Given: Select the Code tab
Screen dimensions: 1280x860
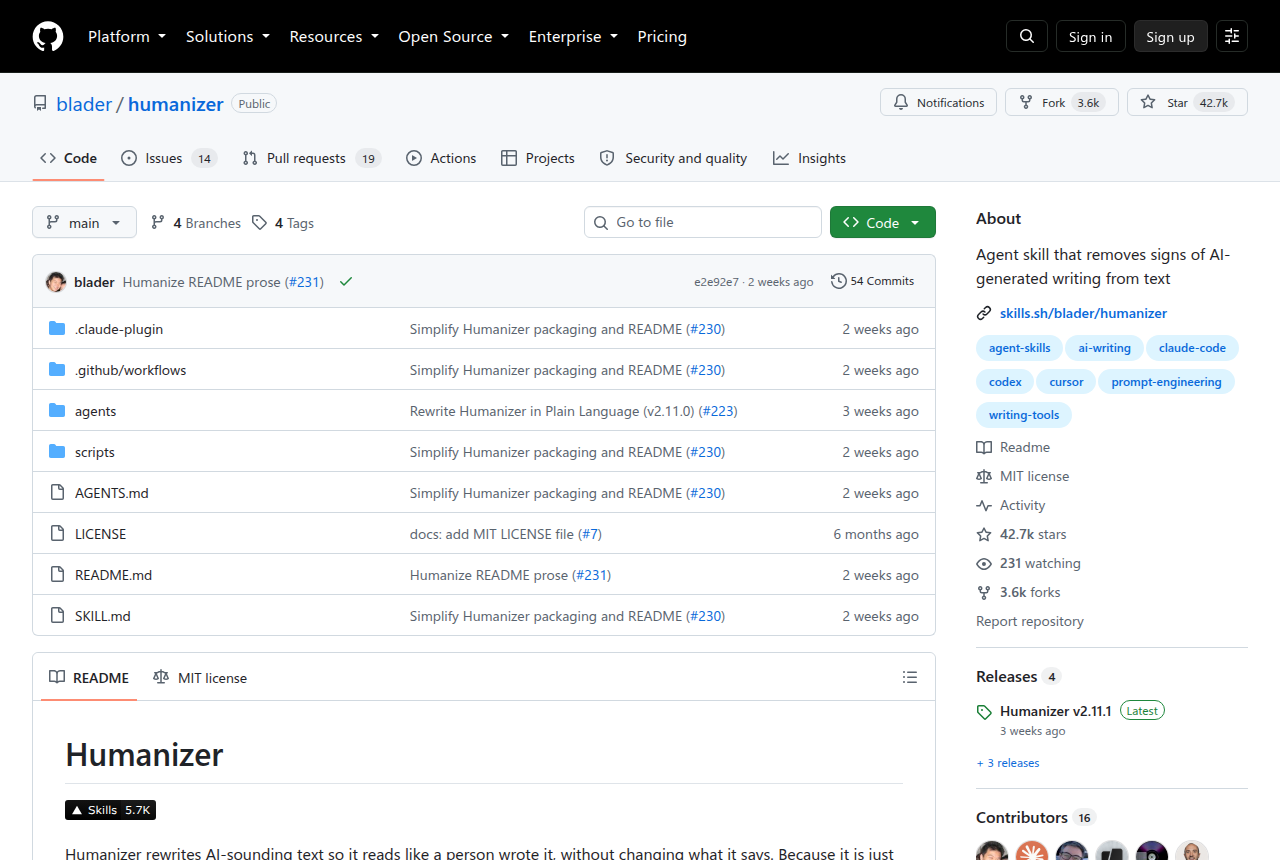Looking at the screenshot, I should point(68,158).
